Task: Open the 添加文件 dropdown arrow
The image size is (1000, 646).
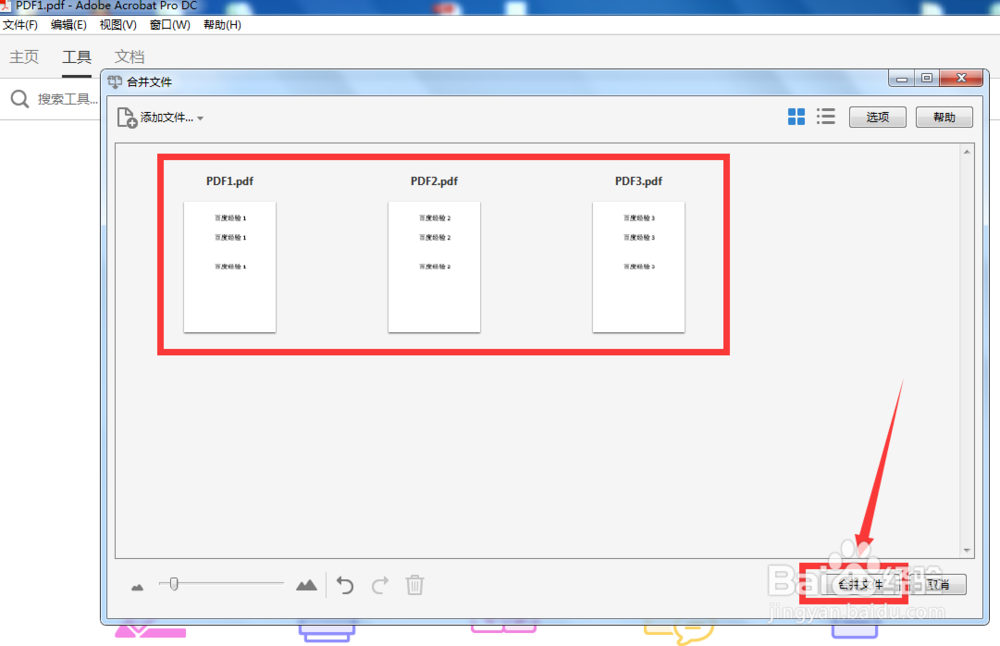Action: click(x=200, y=118)
